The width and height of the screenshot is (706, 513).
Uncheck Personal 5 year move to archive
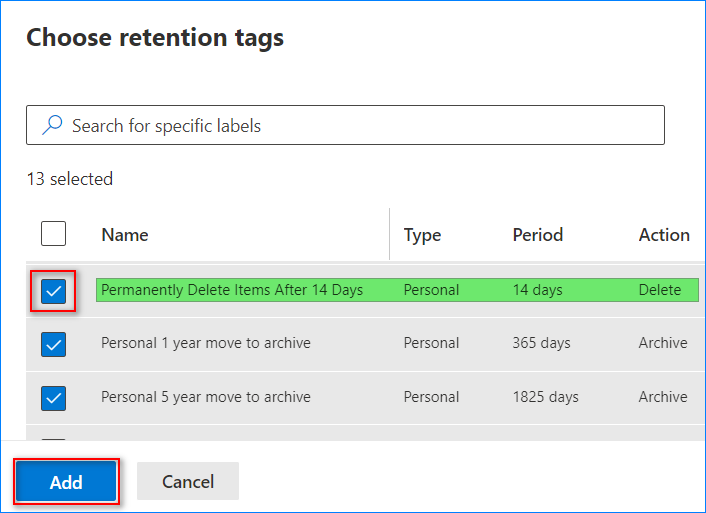pos(54,398)
